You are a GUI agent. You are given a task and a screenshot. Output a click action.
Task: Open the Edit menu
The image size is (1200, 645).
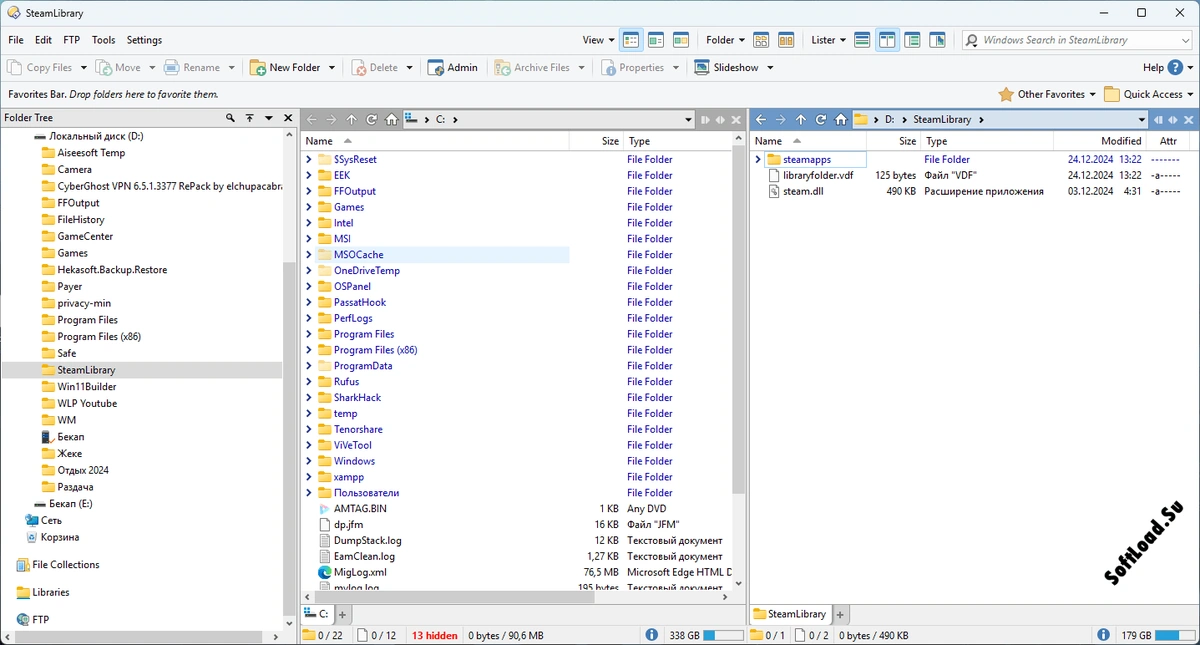43,40
